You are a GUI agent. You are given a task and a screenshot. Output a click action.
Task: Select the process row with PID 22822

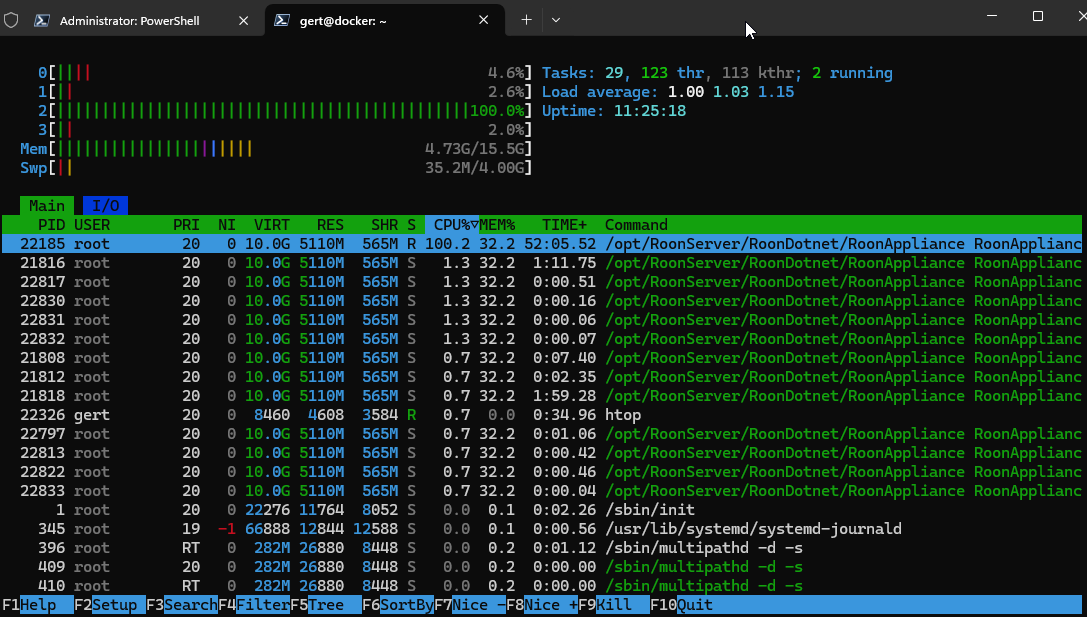pyautogui.click(x=541, y=471)
